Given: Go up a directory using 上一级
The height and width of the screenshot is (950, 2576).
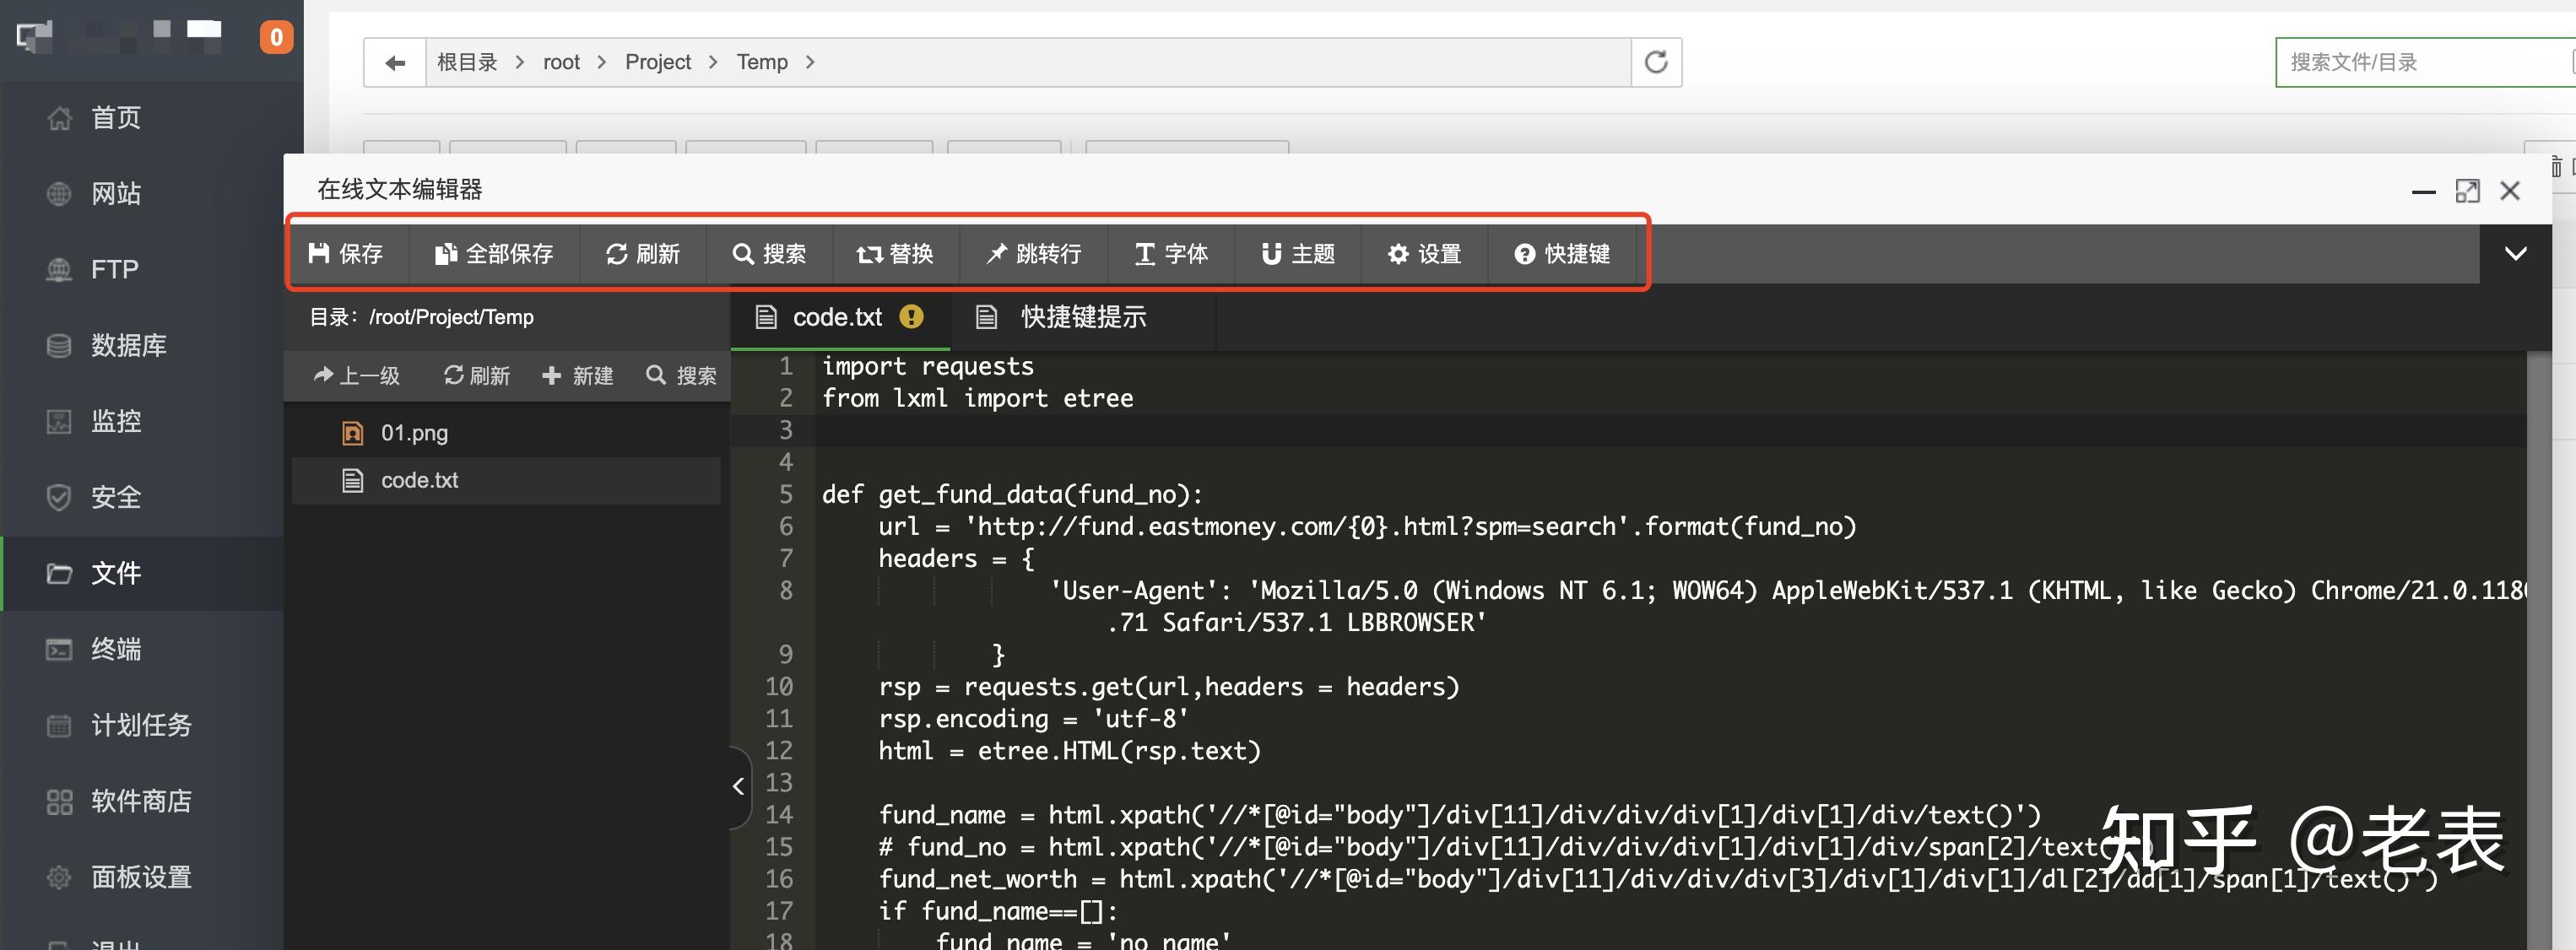Looking at the screenshot, I should coord(356,376).
